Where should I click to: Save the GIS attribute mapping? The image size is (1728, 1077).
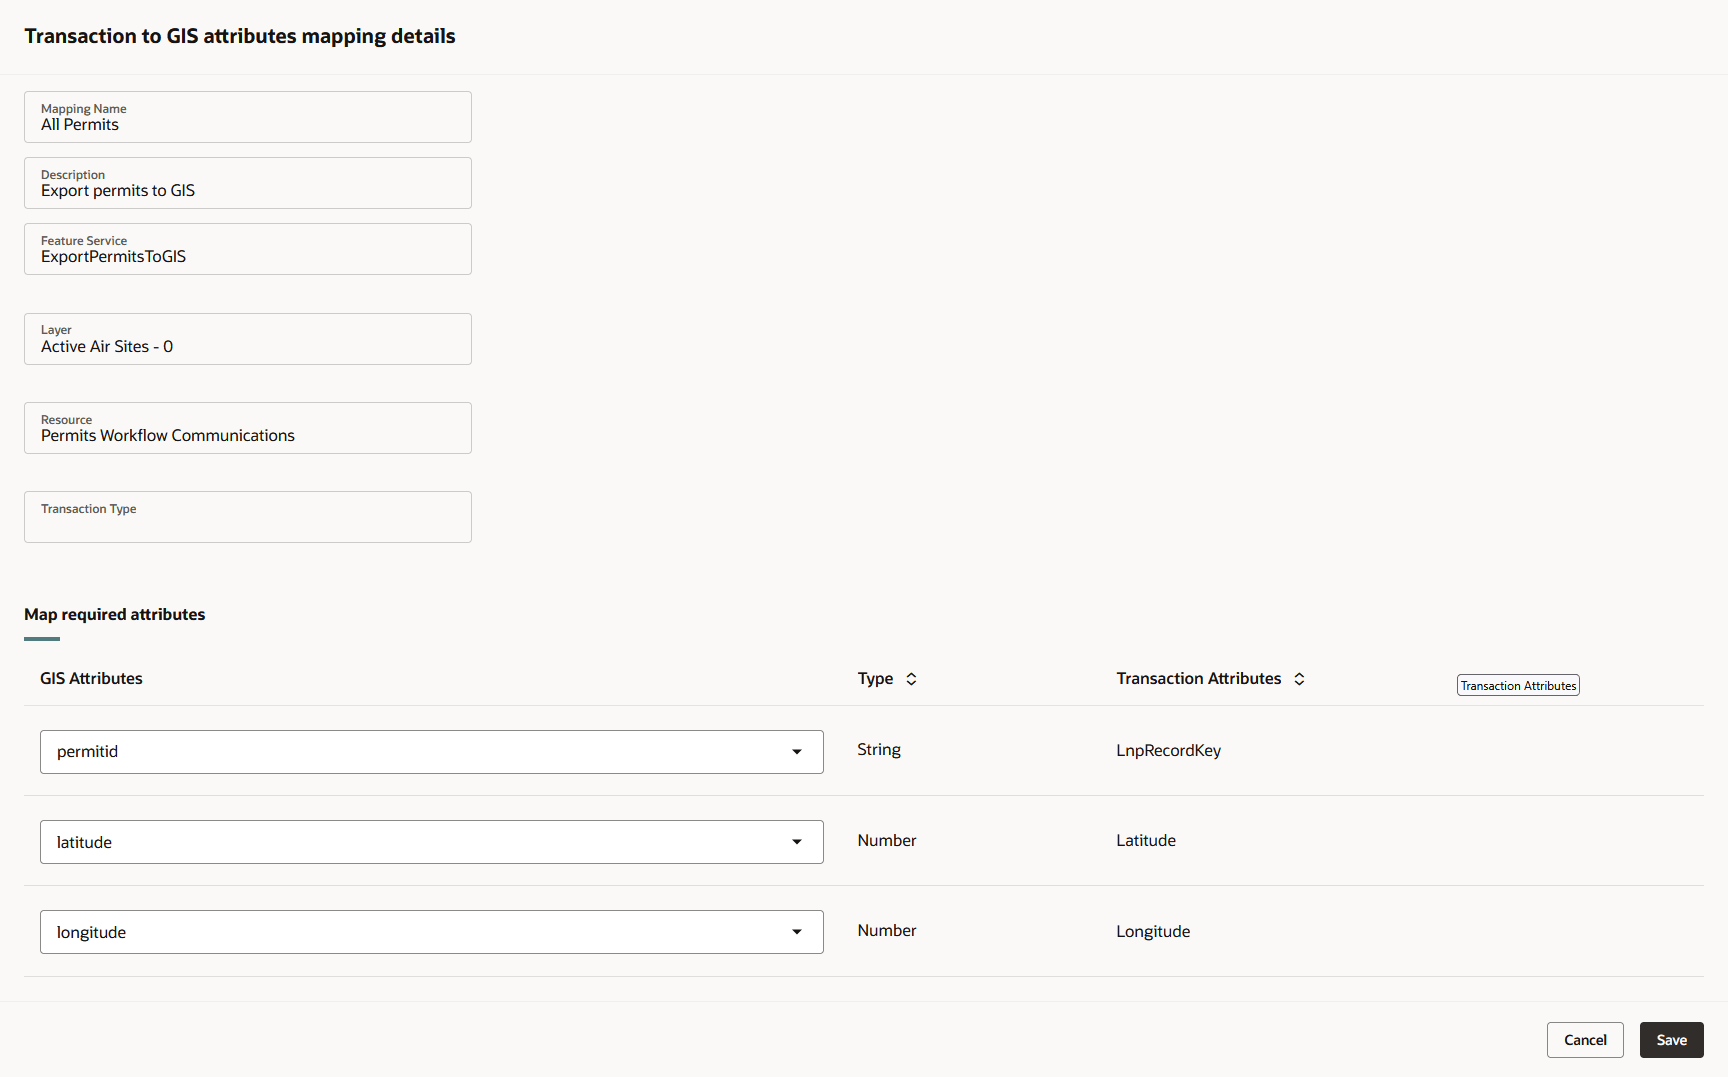pyautogui.click(x=1672, y=1040)
